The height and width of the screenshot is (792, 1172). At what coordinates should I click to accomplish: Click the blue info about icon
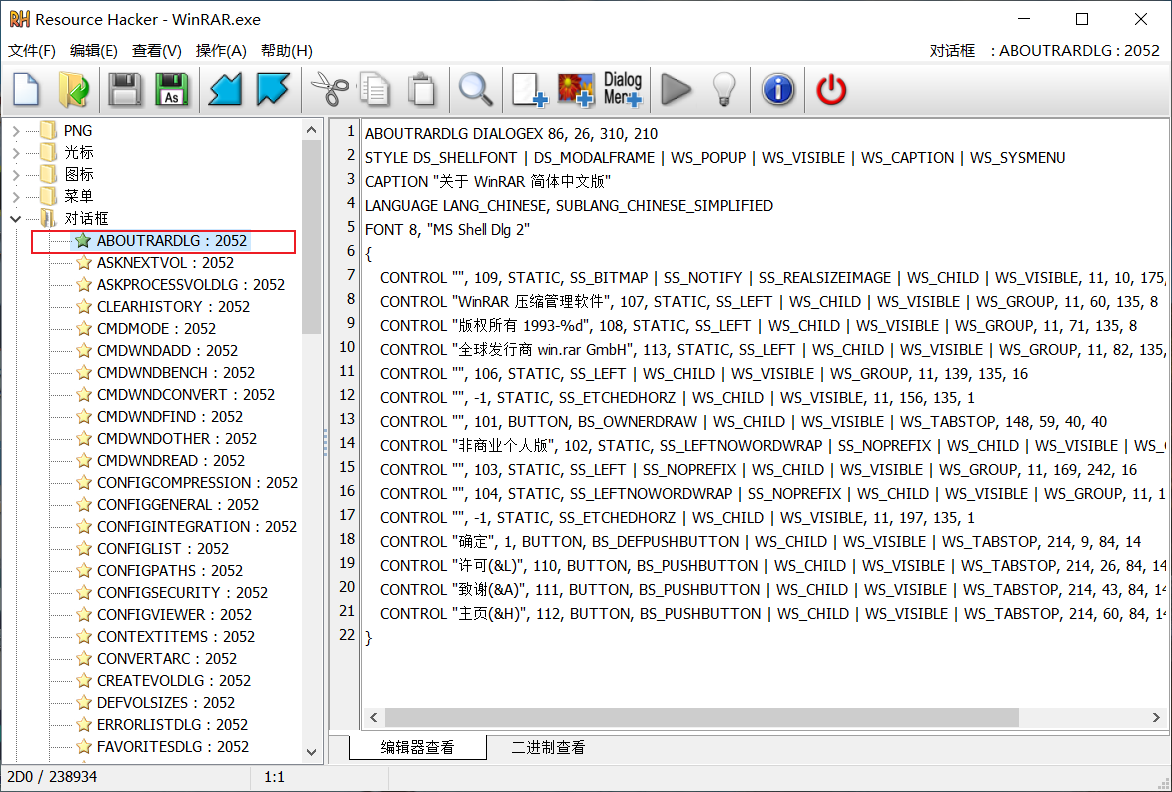(x=778, y=90)
